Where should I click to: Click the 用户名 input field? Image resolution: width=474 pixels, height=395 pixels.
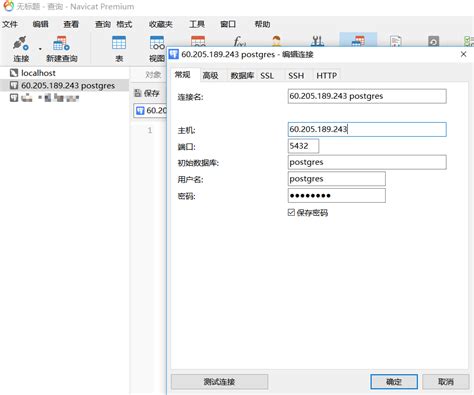click(337, 179)
